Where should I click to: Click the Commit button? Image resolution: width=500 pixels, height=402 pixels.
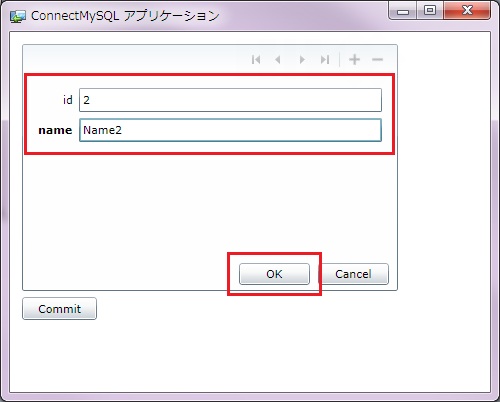pyautogui.click(x=60, y=309)
